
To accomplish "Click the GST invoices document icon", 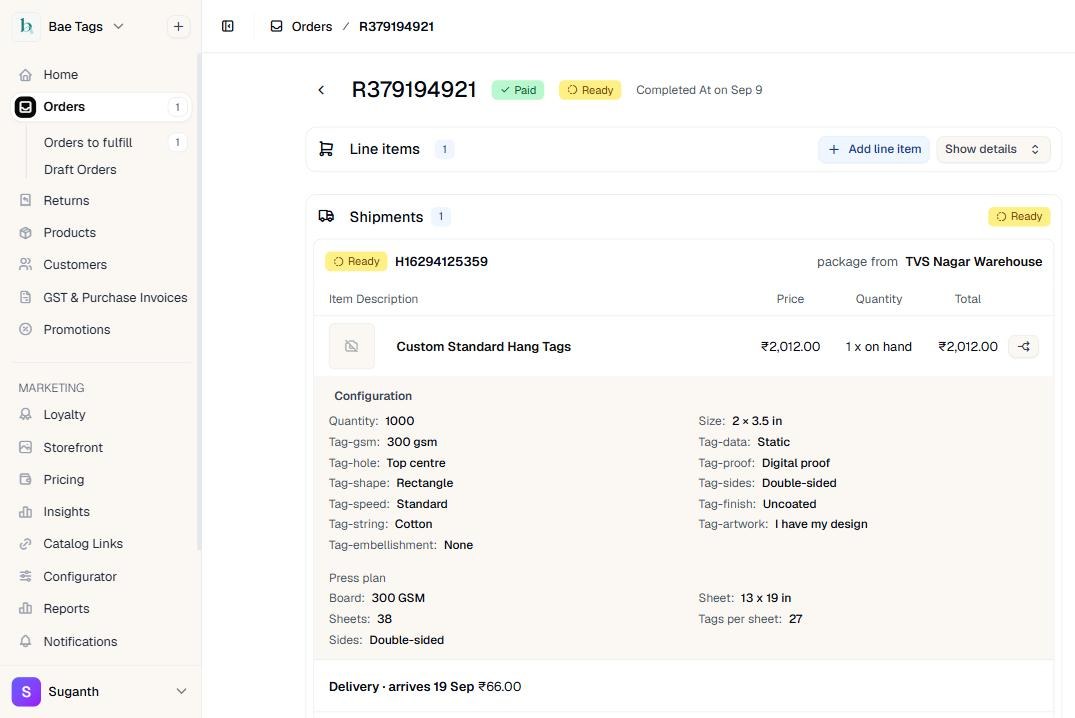I will coord(25,297).
